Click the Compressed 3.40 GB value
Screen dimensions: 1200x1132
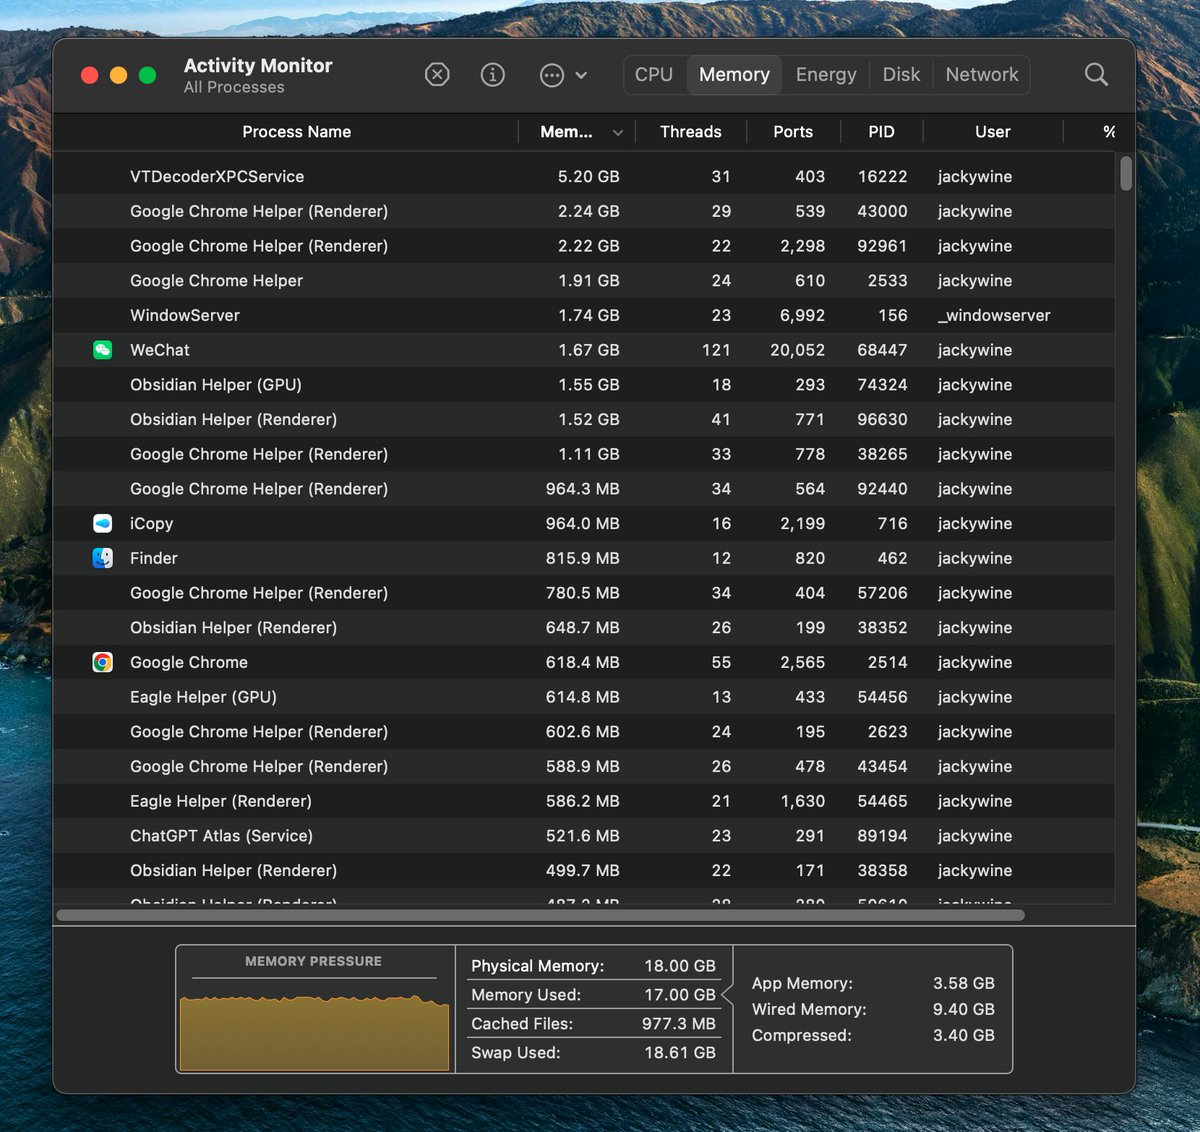[964, 1035]
